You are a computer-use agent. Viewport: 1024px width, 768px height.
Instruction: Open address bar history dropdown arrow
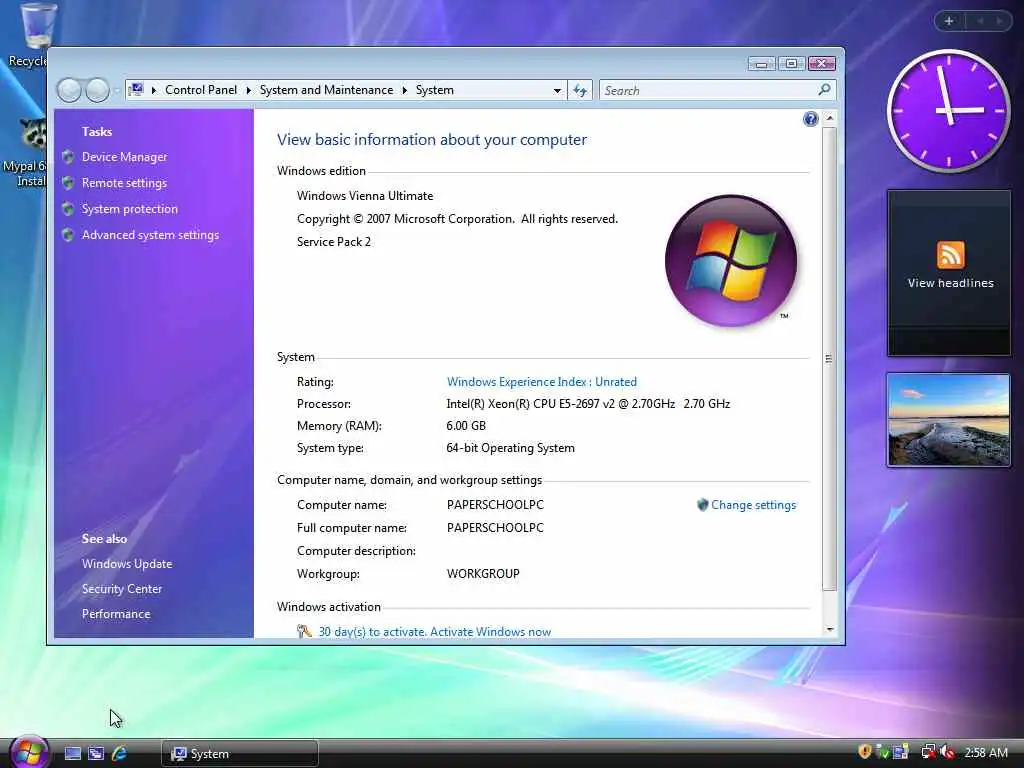(557, 91)
